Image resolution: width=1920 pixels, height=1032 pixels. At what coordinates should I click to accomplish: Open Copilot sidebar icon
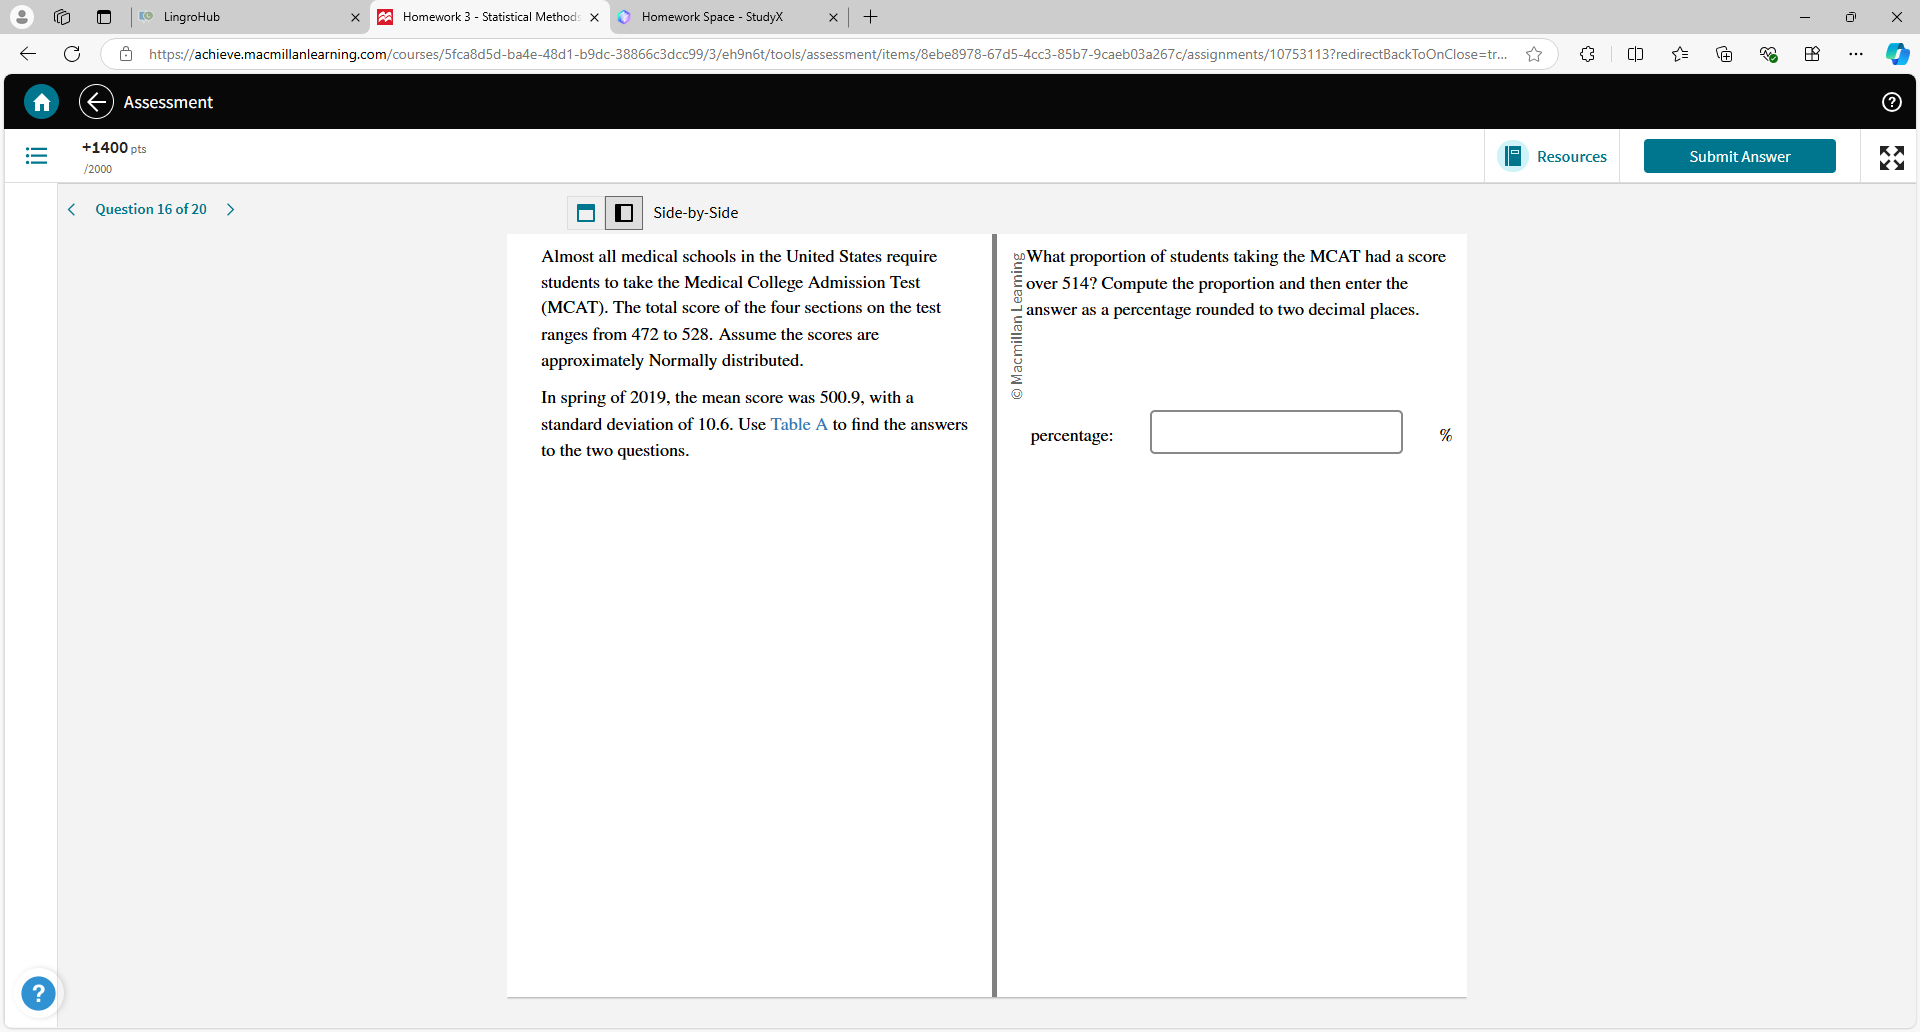(1897, 54)
